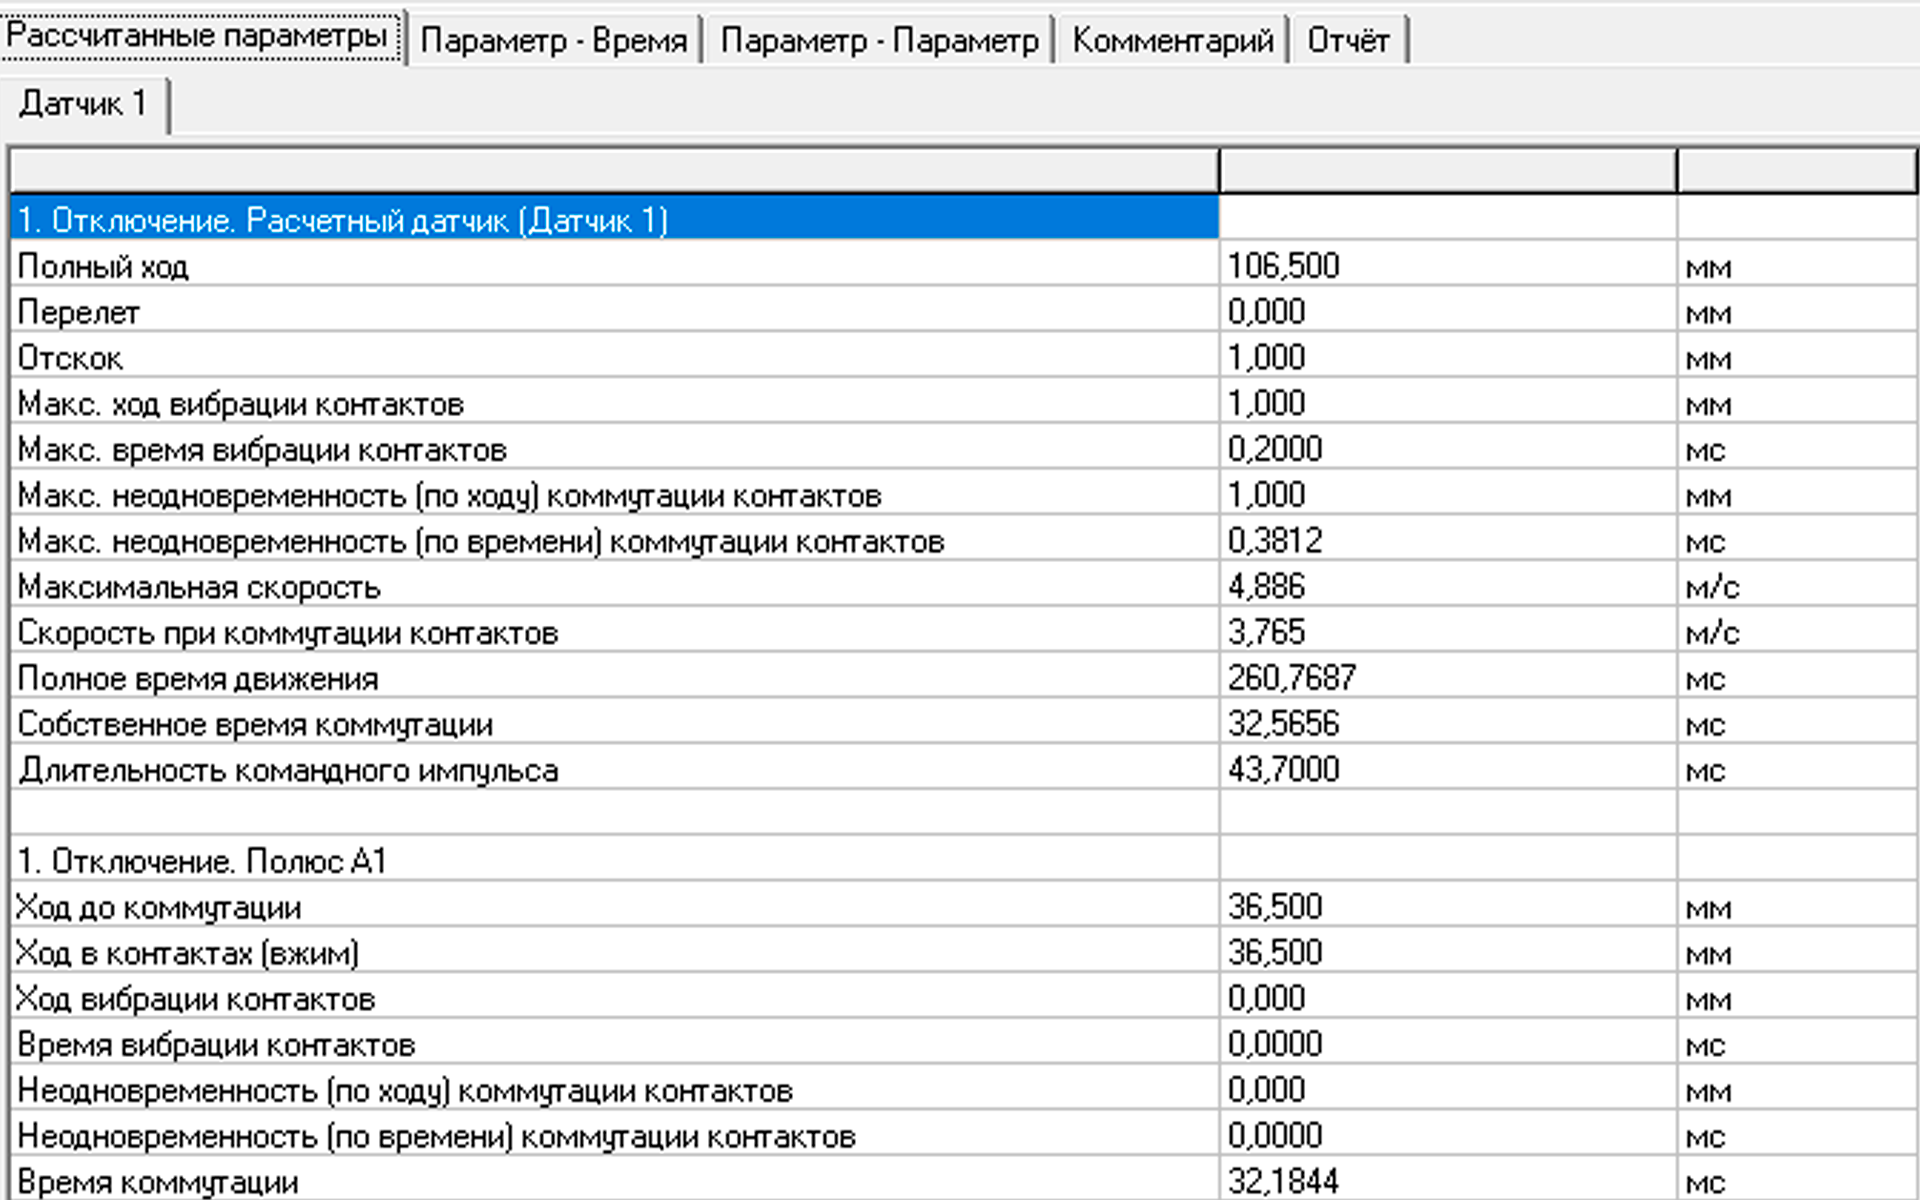Click the Ход в контактах (вжим) row

click(x=614, y=953)
